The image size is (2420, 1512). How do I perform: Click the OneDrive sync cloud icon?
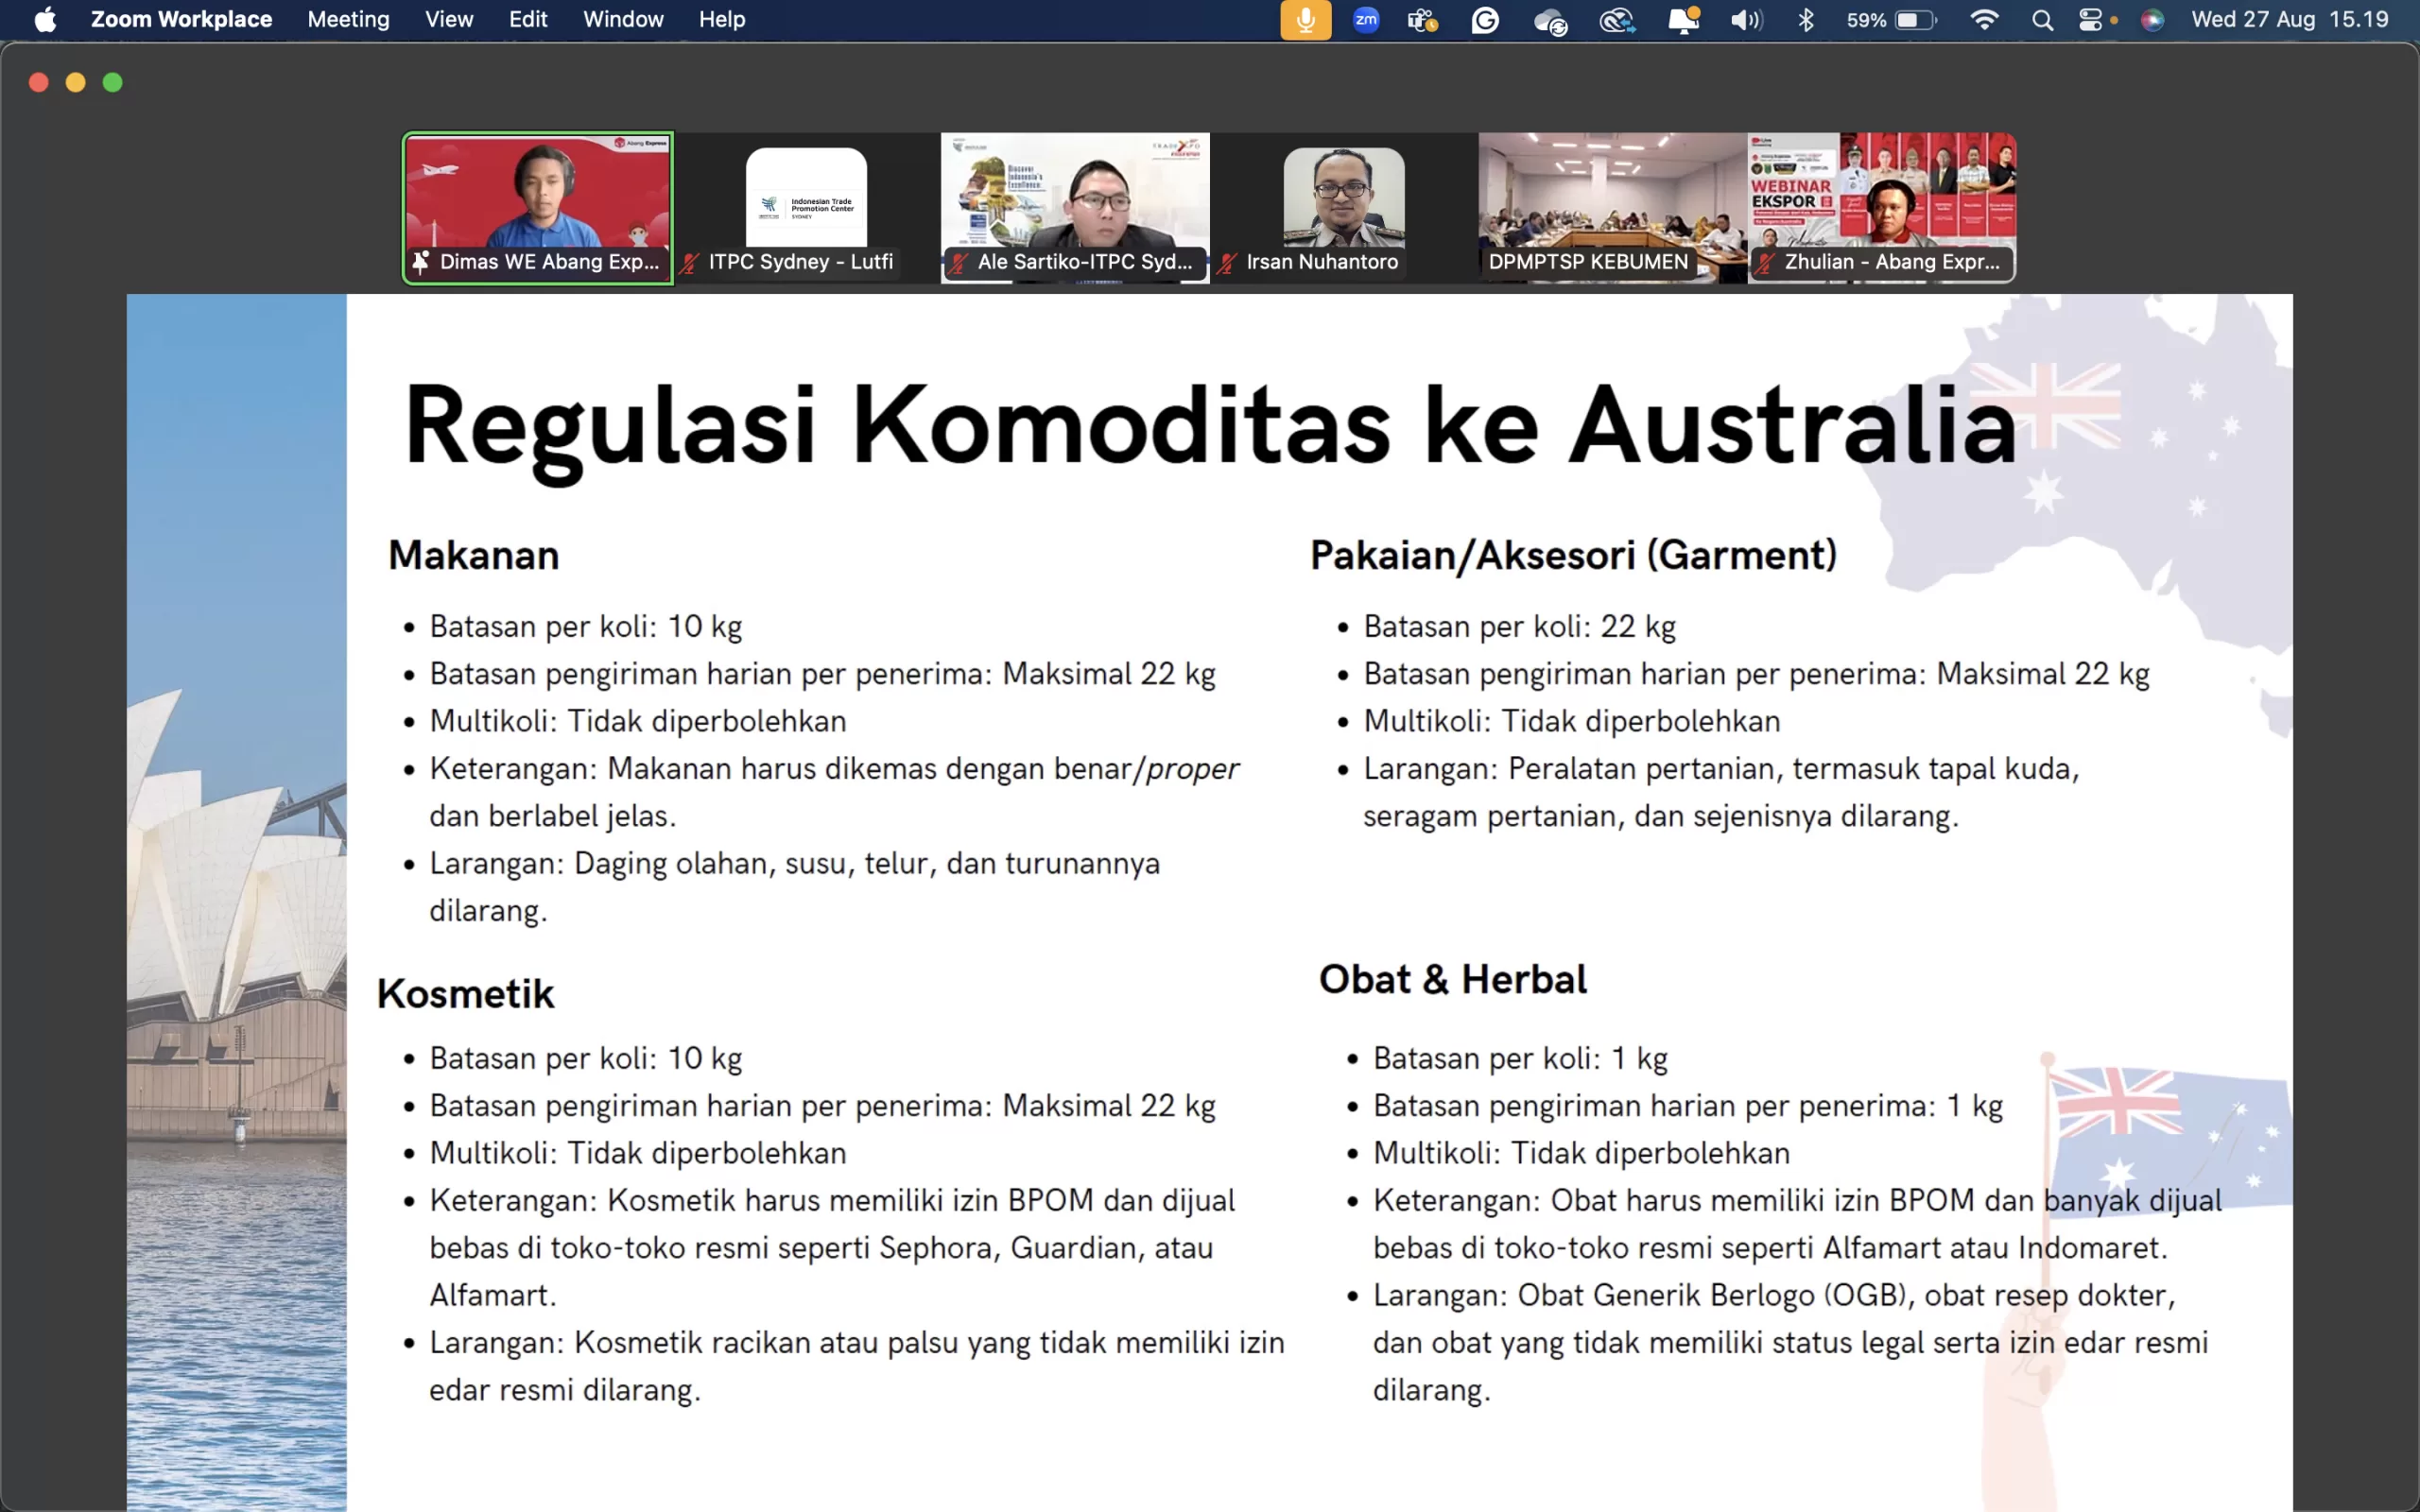[x=1550, y=21]
